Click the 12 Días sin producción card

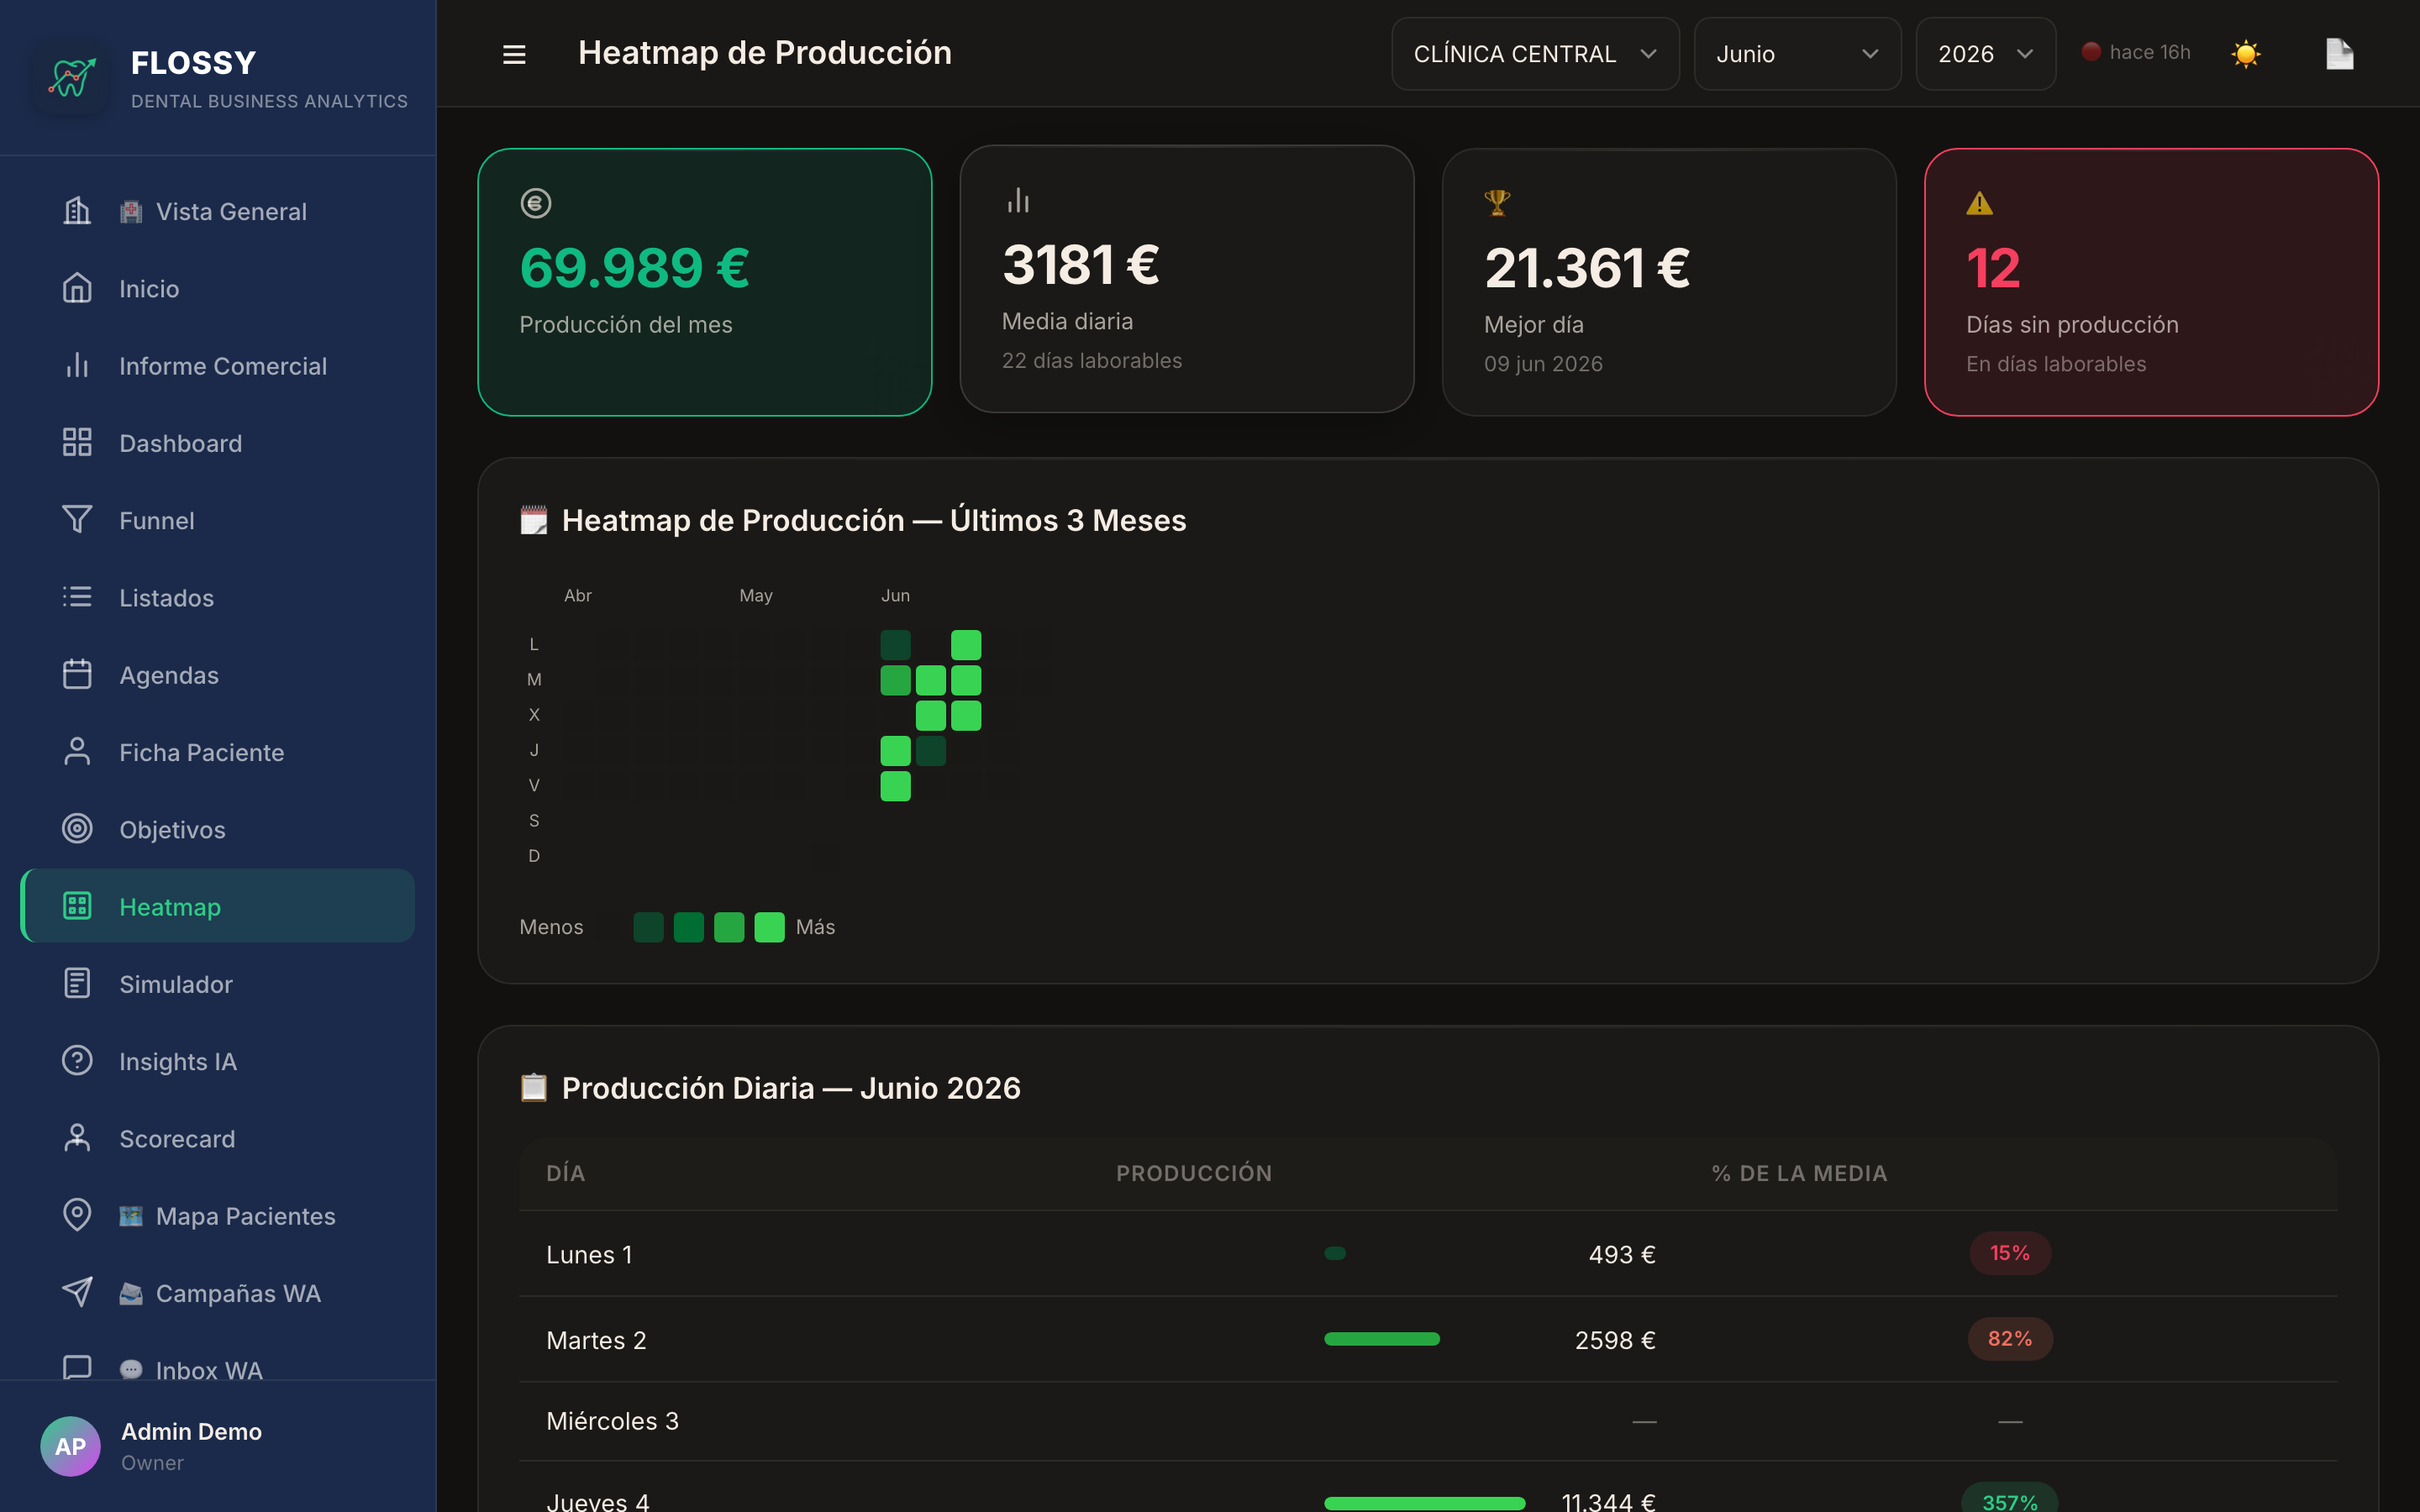click(x=2150, y=282)
